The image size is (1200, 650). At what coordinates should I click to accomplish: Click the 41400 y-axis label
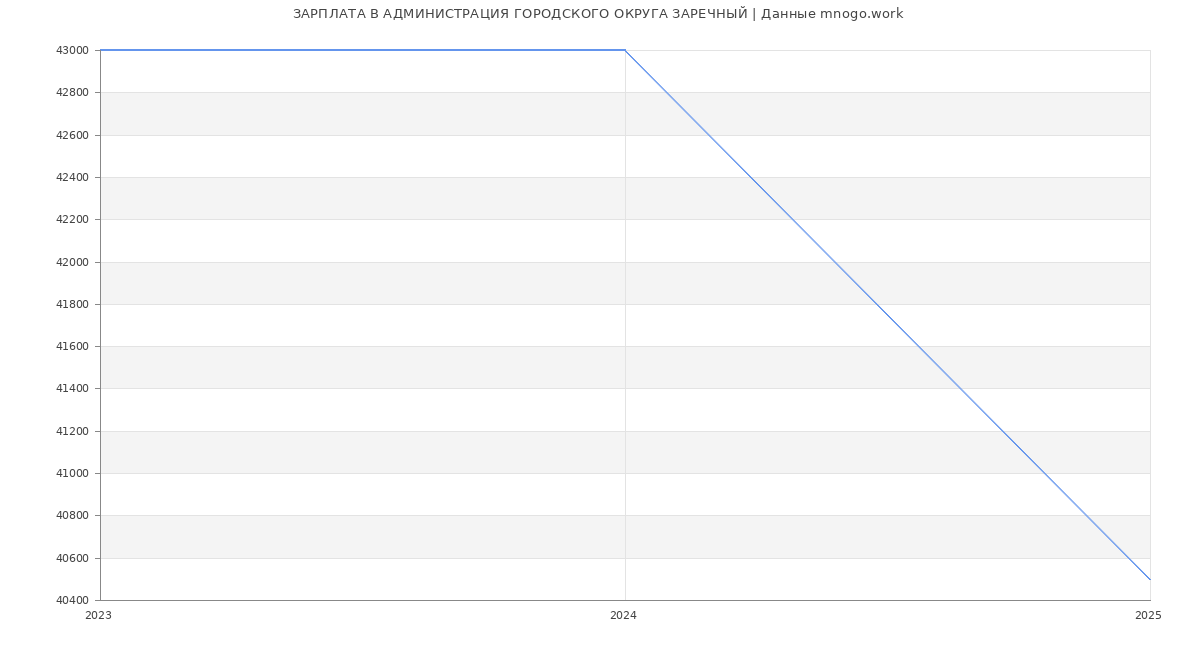pyautogui.click(x=73, y=389)
